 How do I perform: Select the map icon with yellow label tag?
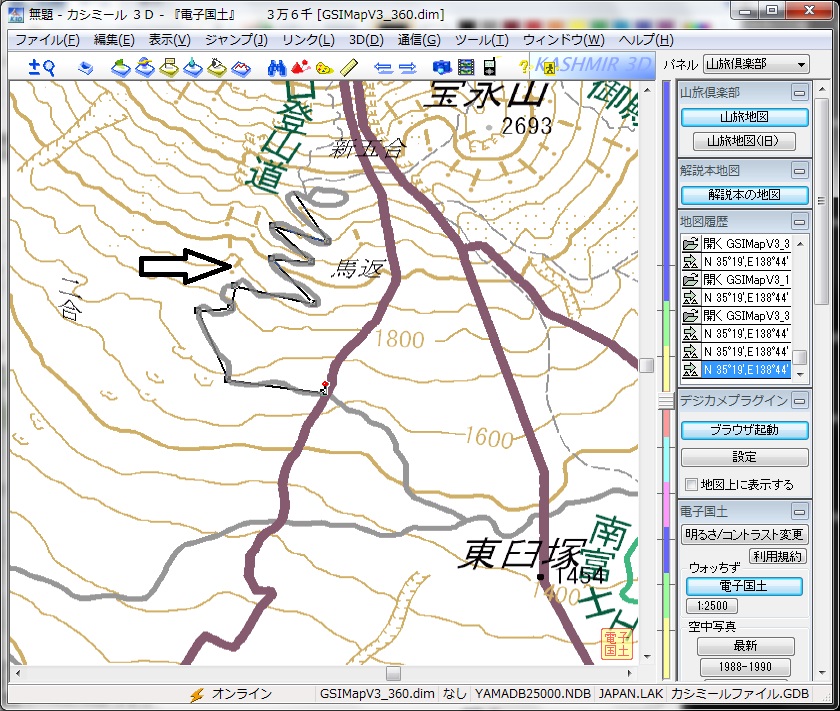pyautogui.click(x=169, y=68)
